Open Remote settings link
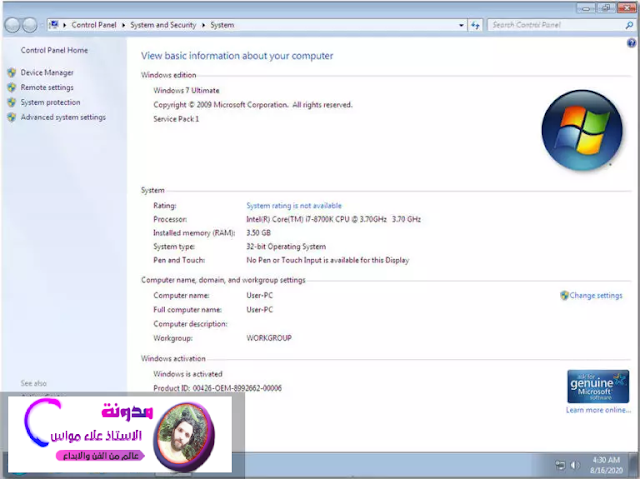Screen dimensions: 640x479 click(47, 87)
